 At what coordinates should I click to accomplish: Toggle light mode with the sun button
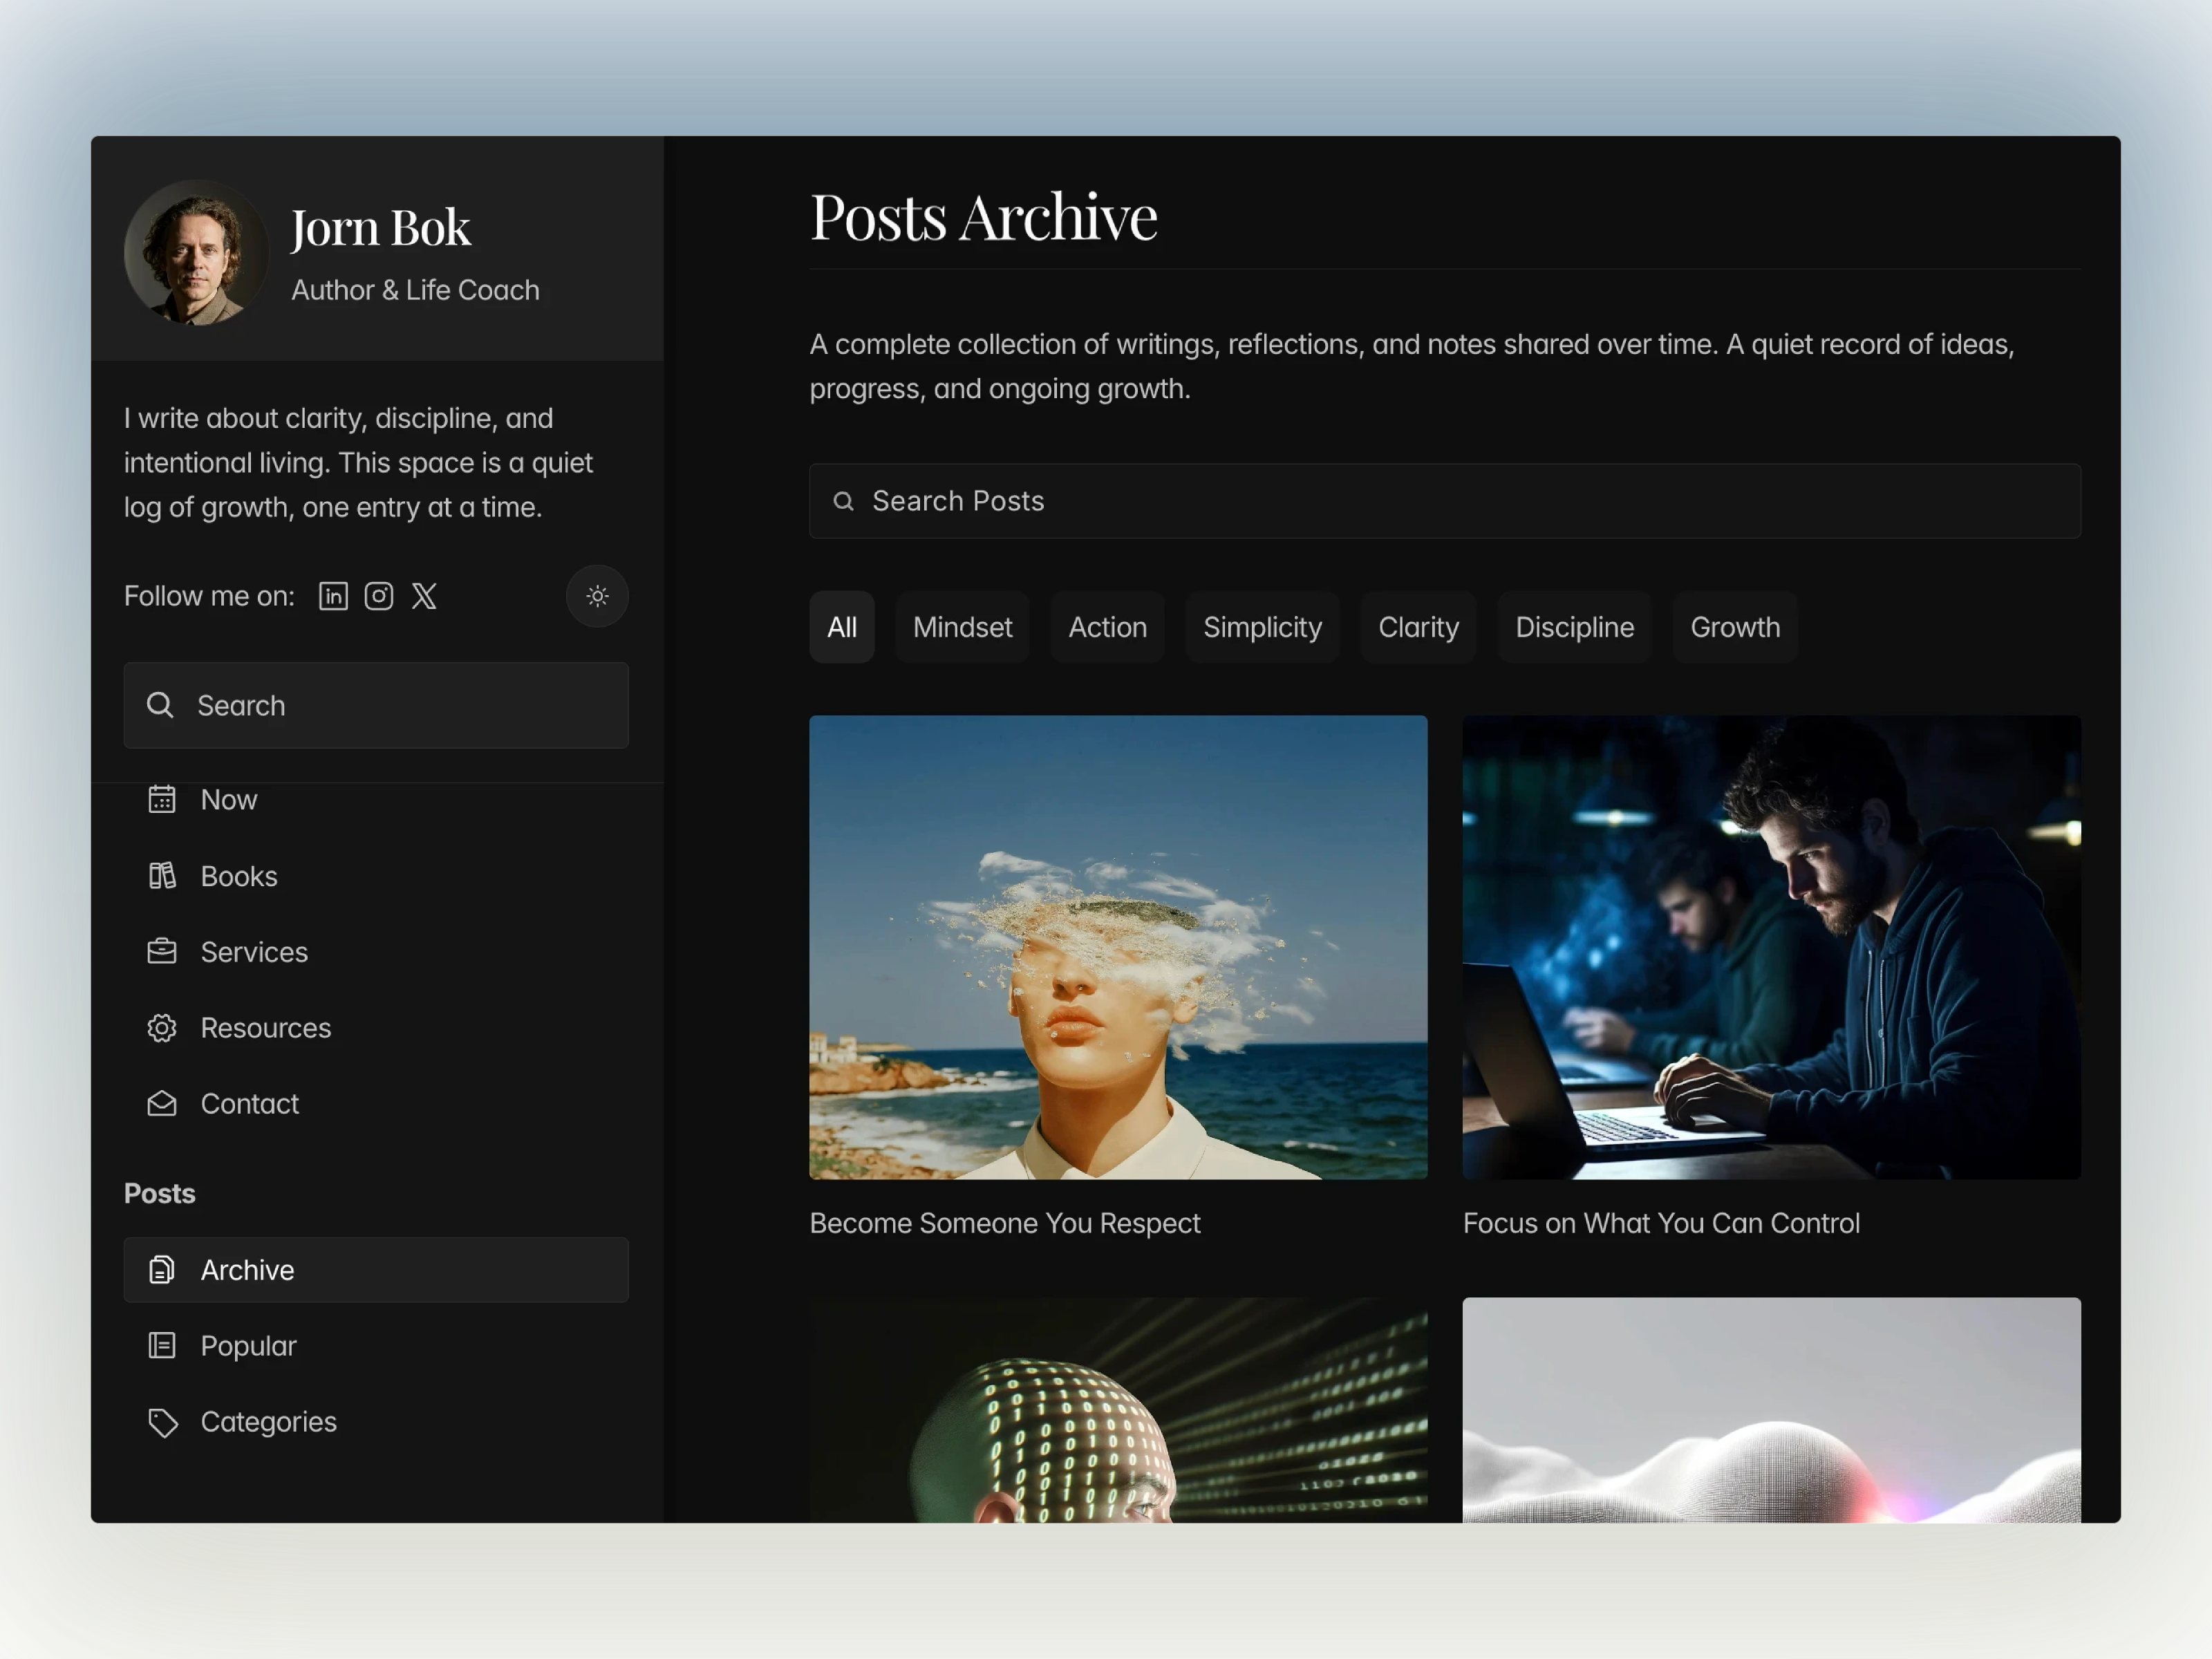(597, 596)
